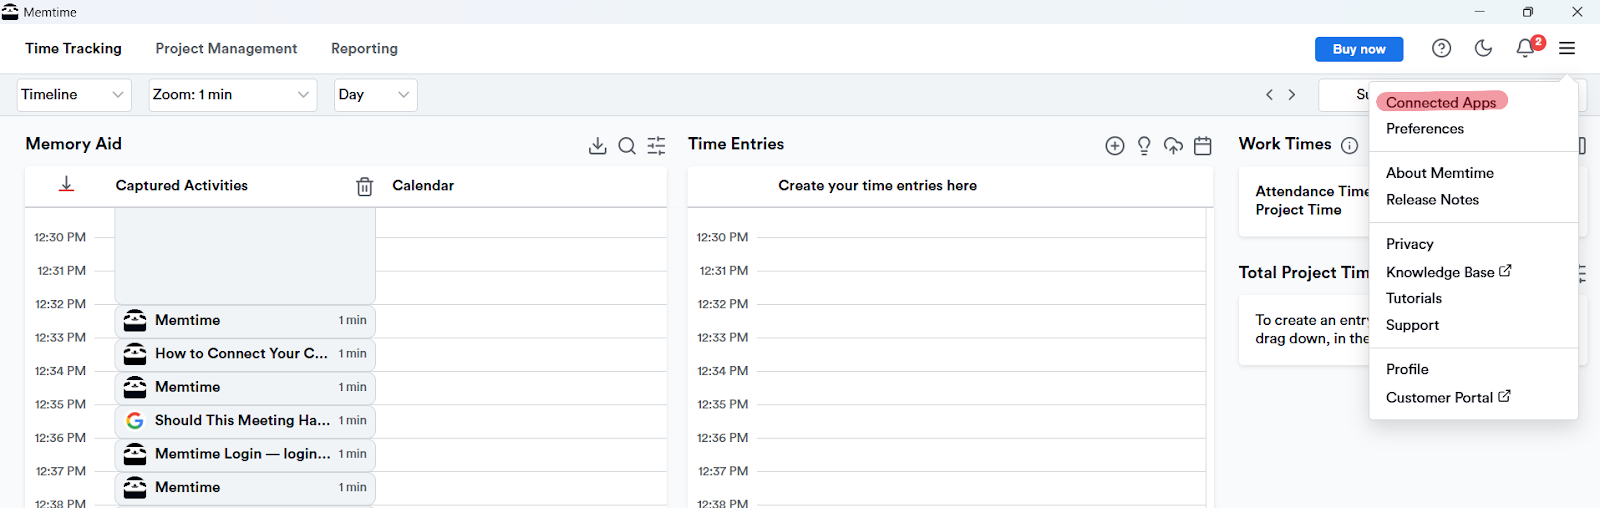This screenshot has height=508, width=1600.
Task: Open Profile menu item
Action: pyautogui.click(x=1407, y=369)
